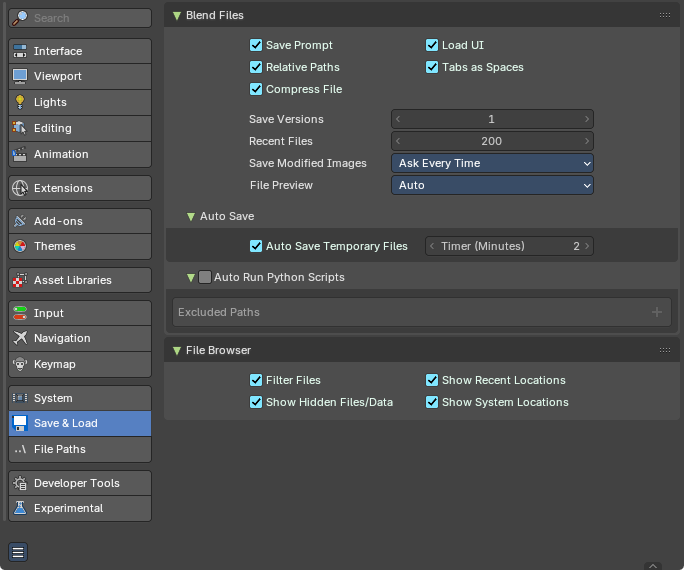
Task: Click the Developer Tools gear icon
Action: point(20,483)
